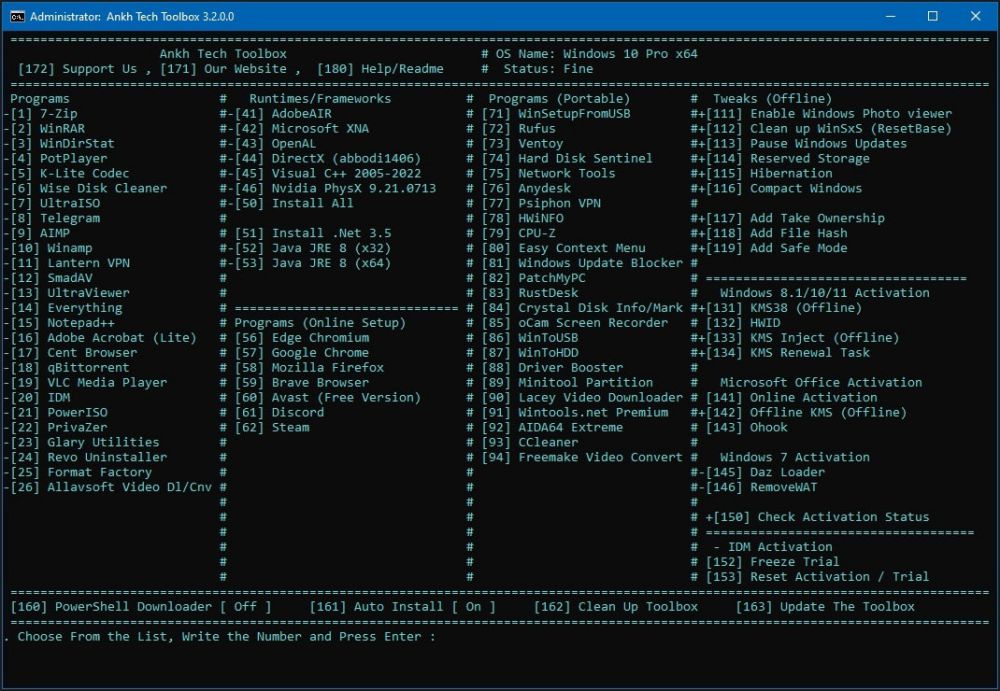Maximize the Ankh Tech Toolbox window
The width and height of the screenshot is (1000, 691).
[932, 16]
